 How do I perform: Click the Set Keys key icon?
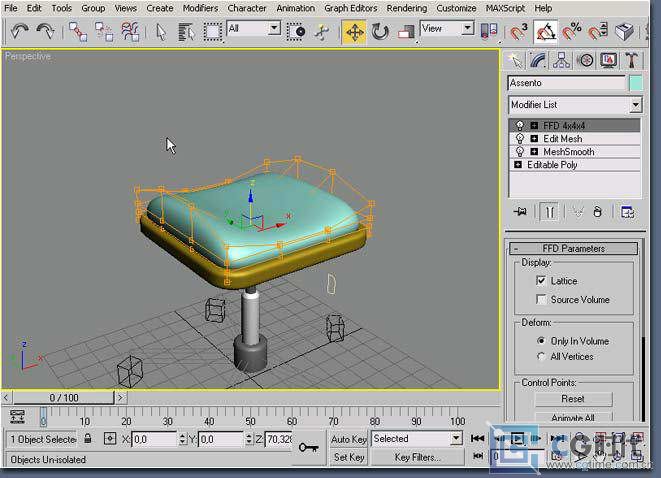pos(309,448)
